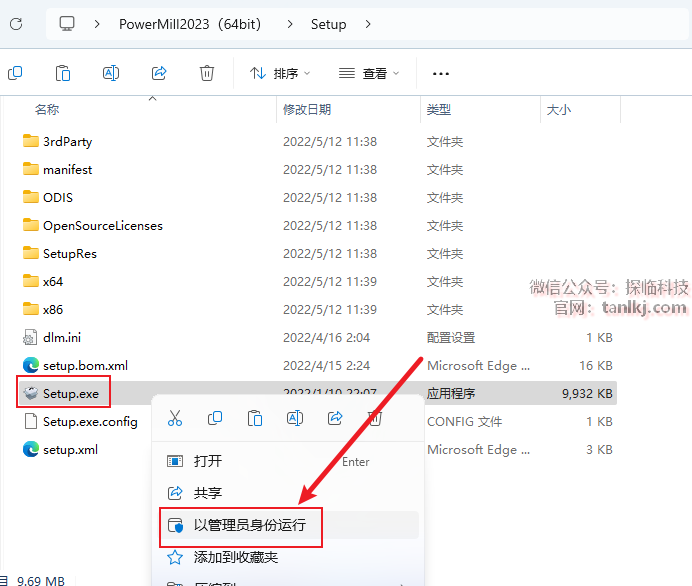Select the 3rdParty folder
The height and width of the screenshot is (586, 692).
point(68,142)
